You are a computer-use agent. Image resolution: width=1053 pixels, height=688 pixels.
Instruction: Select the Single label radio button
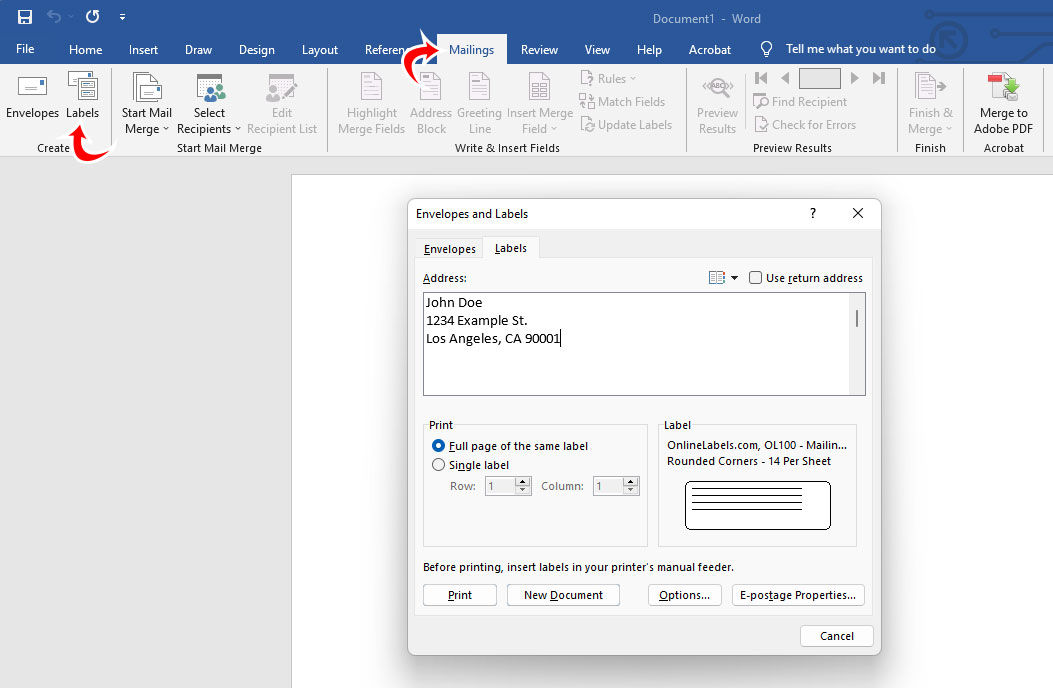click(x=438, y=464)
